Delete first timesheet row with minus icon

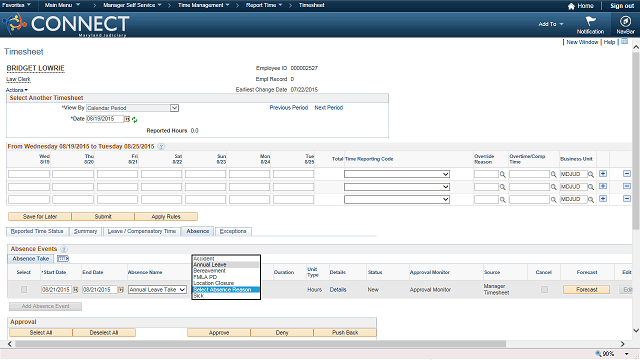point(627,174)
